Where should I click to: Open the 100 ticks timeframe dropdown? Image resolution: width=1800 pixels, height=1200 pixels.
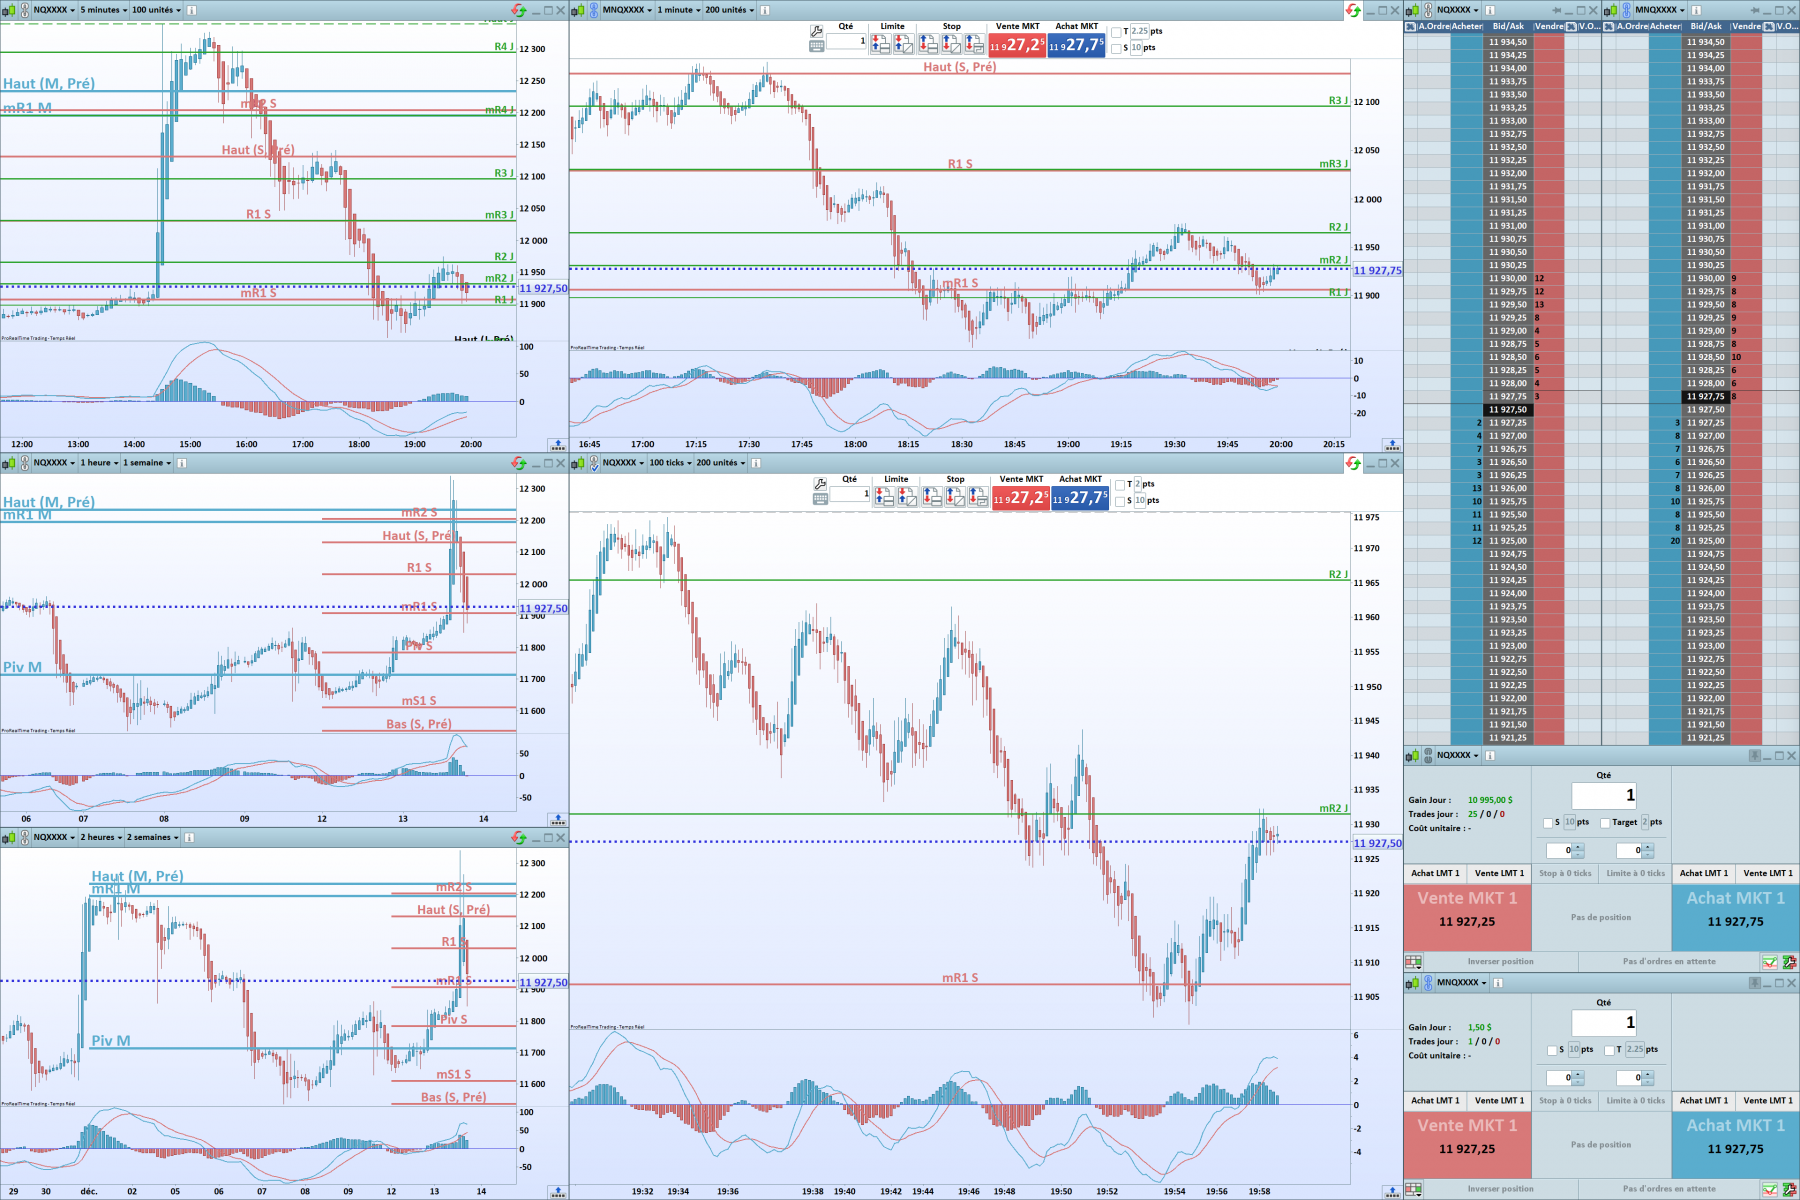point(670,463)
